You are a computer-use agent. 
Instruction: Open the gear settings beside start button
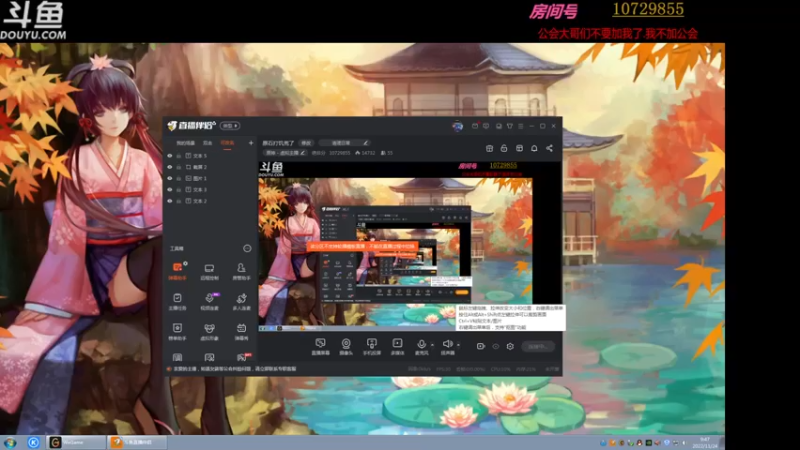pos(510,346)
